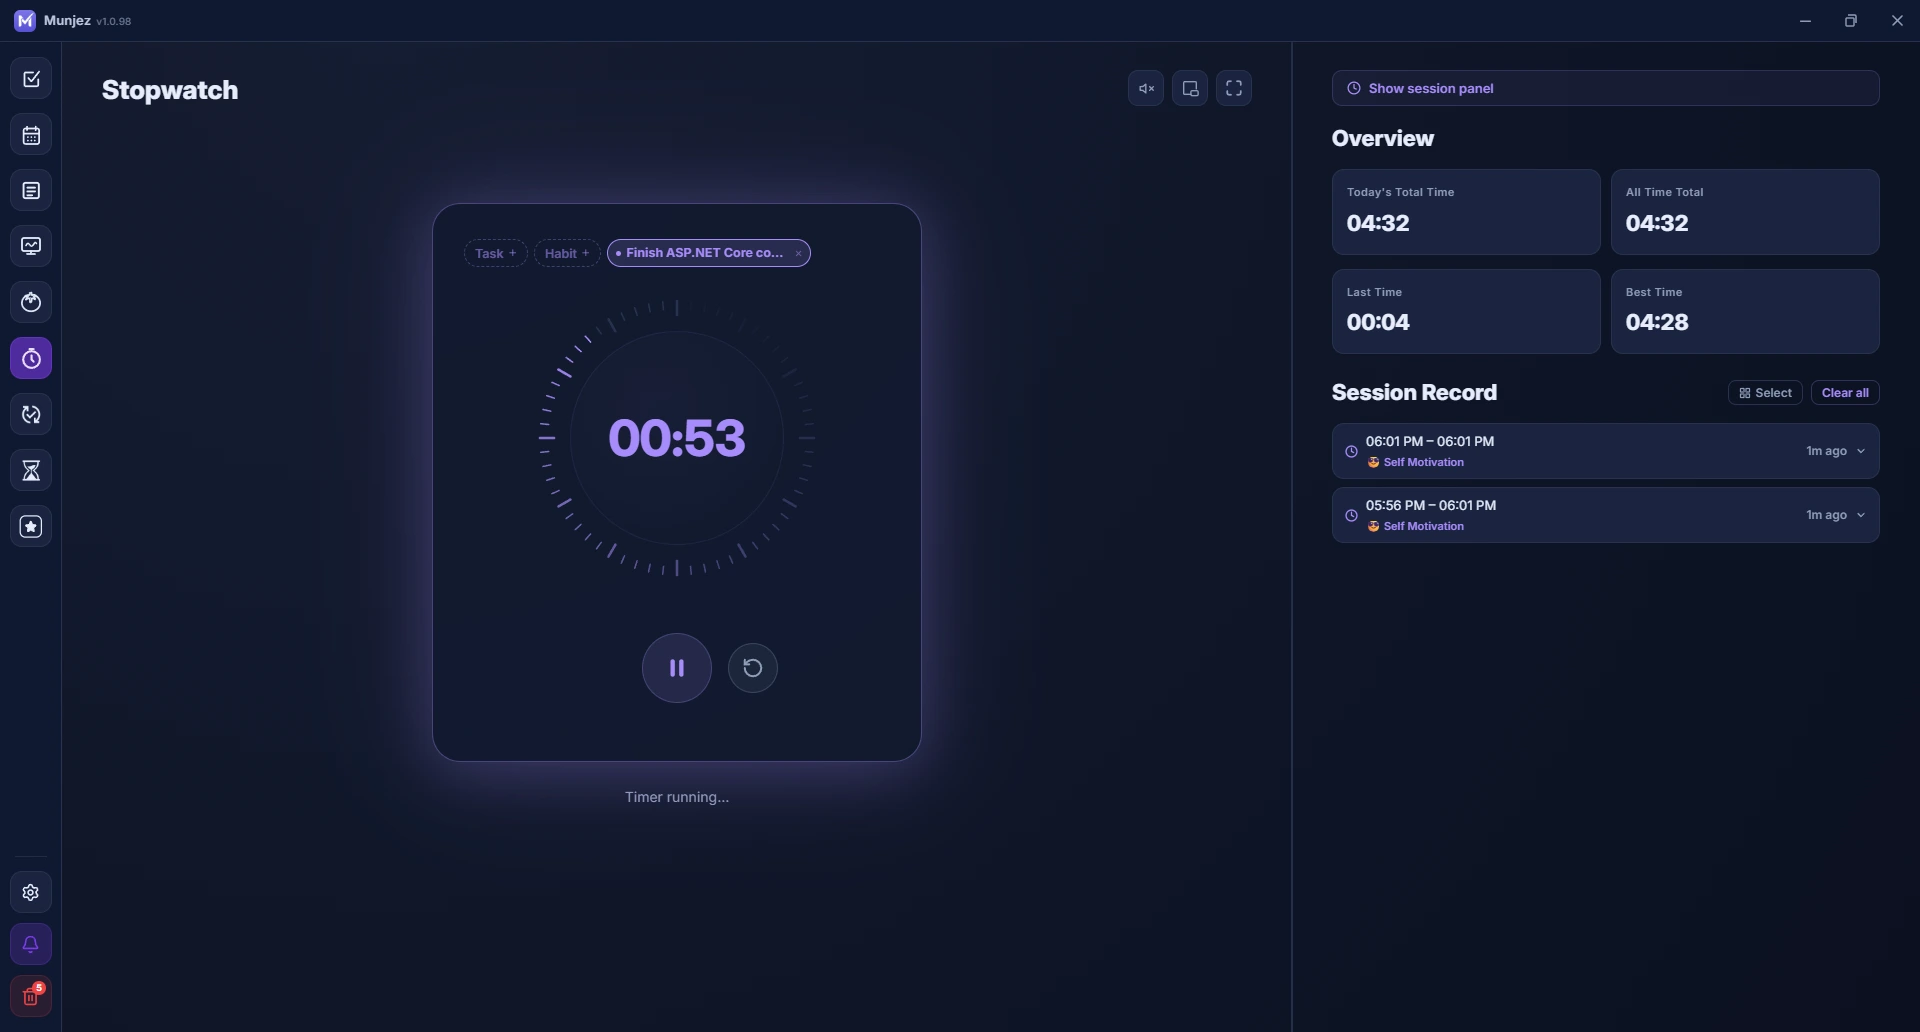The image size is (1920, 1032).
Task: Expand the 06:01 PM – 06:01 PM session
Action: 1861,451
